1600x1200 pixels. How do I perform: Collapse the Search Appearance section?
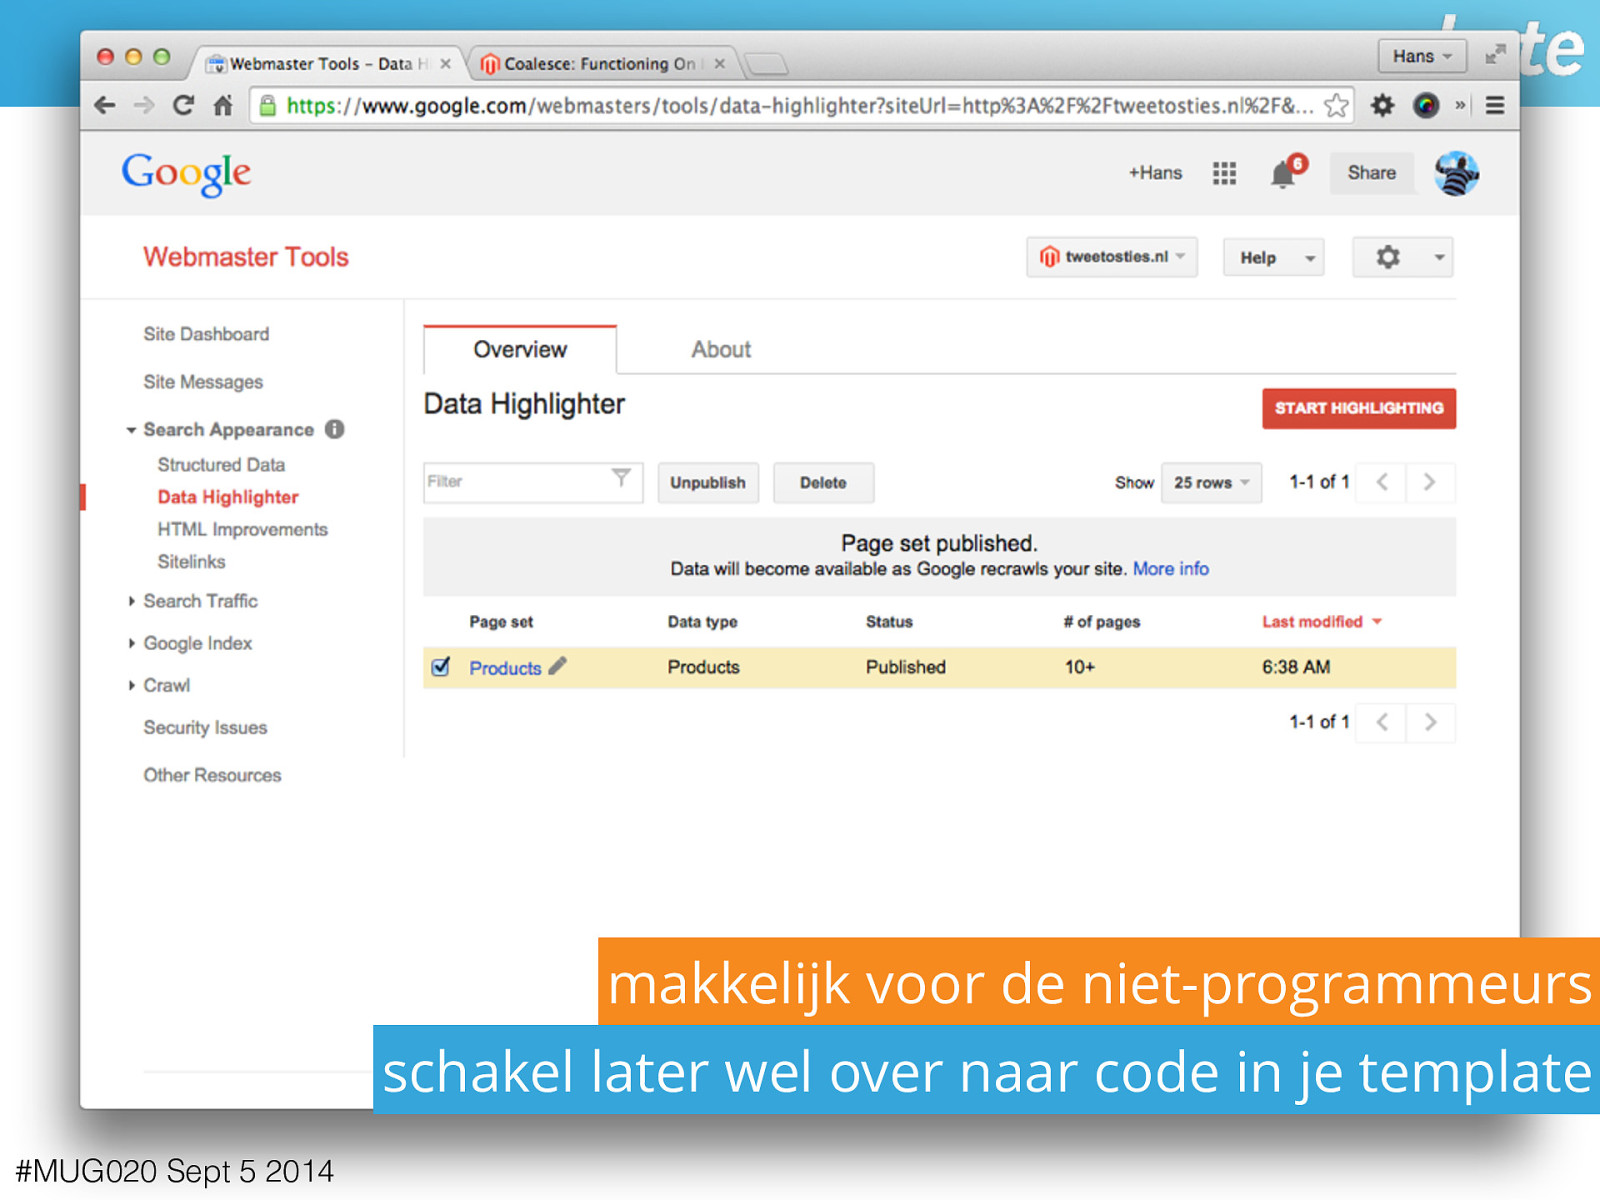(131, 430)
